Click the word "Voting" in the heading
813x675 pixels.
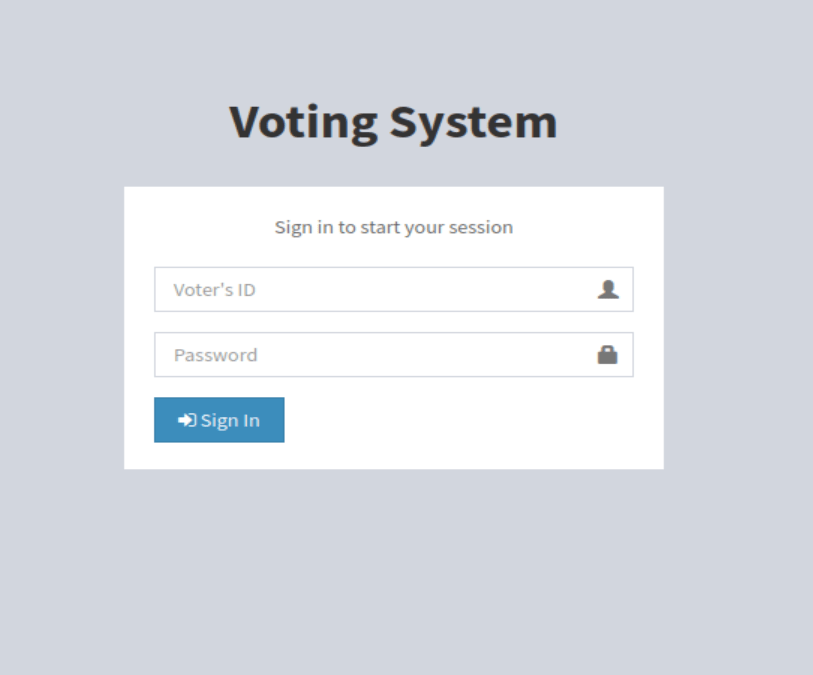click(303, 122)
